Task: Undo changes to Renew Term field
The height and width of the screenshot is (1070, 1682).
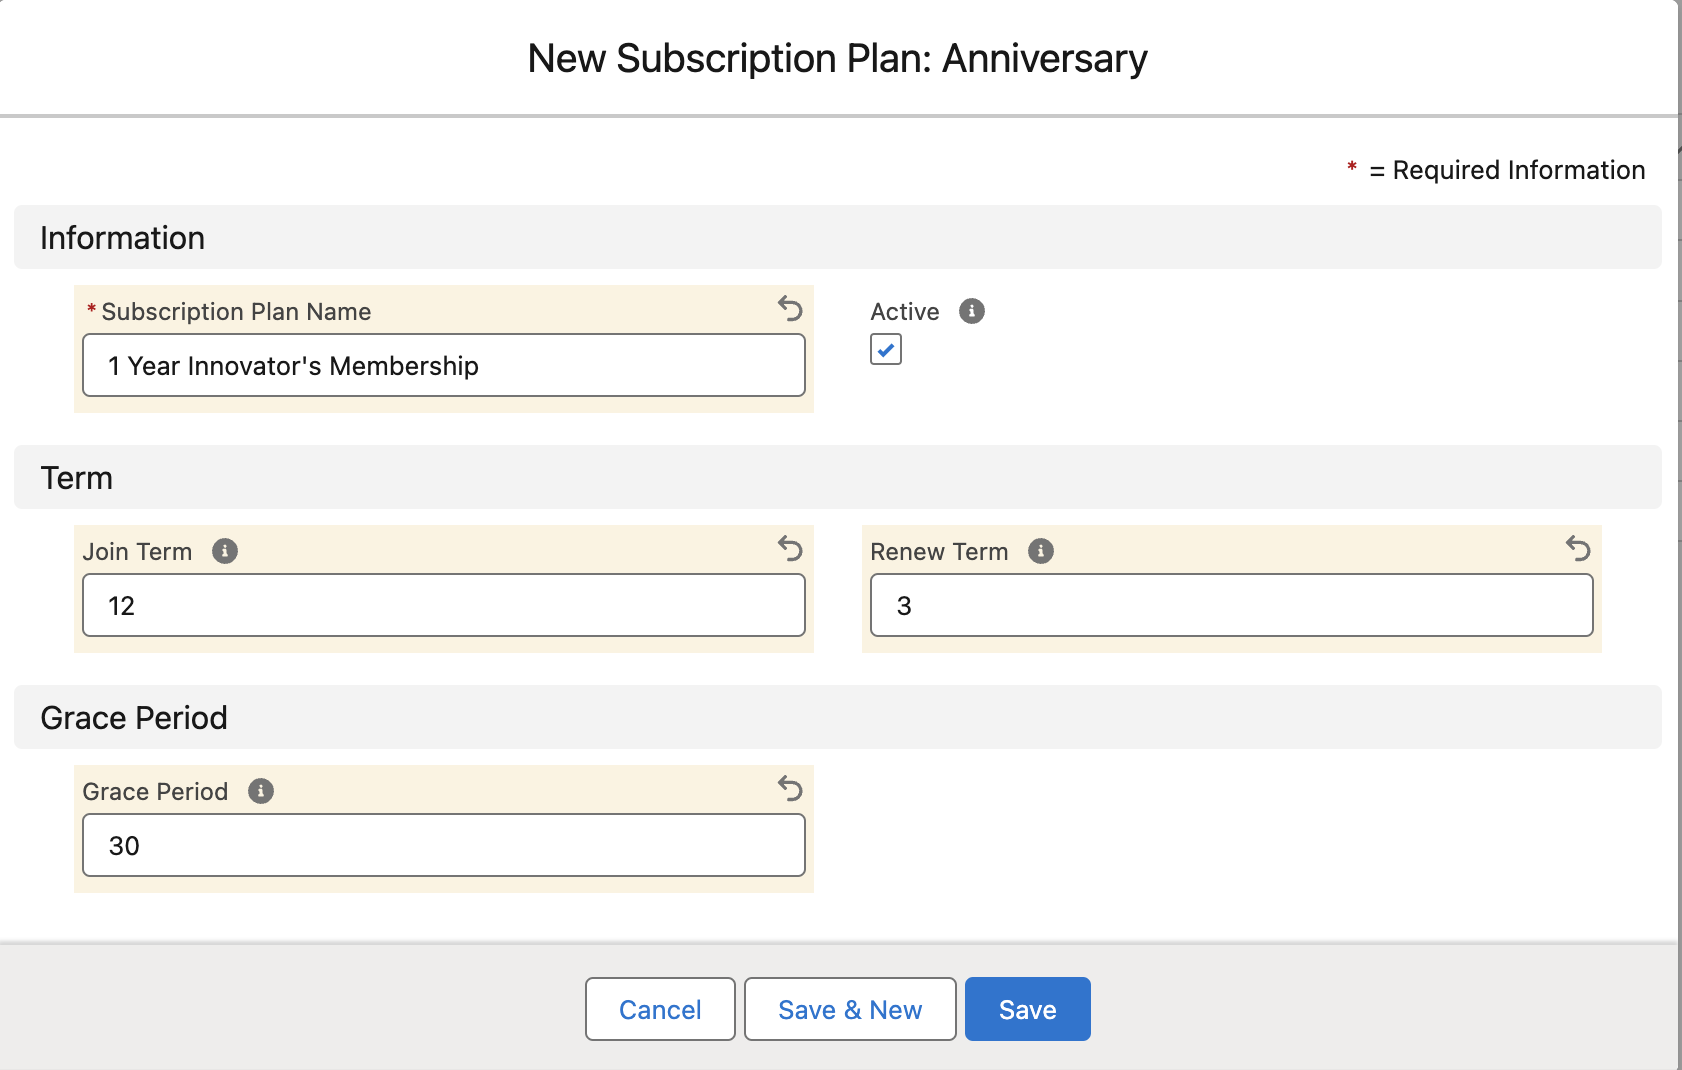Action: click(1578, 549)
